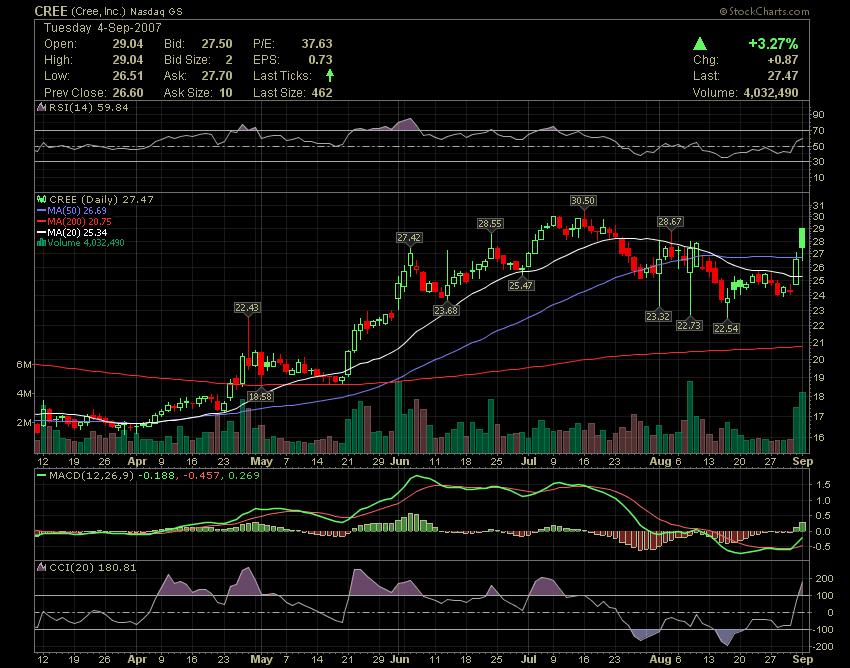Click the Volume: label in the header
The image size is (850, 668).
715,93
